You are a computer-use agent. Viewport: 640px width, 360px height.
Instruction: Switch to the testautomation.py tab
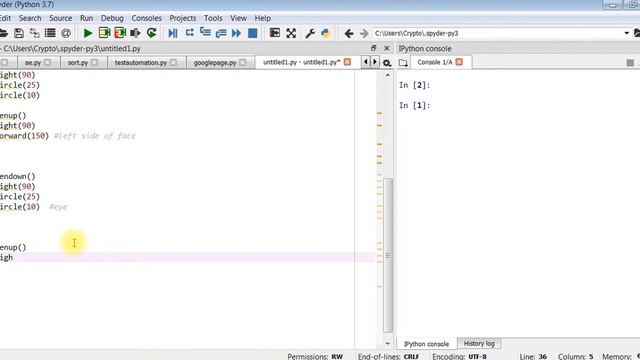tap(141, 62)
